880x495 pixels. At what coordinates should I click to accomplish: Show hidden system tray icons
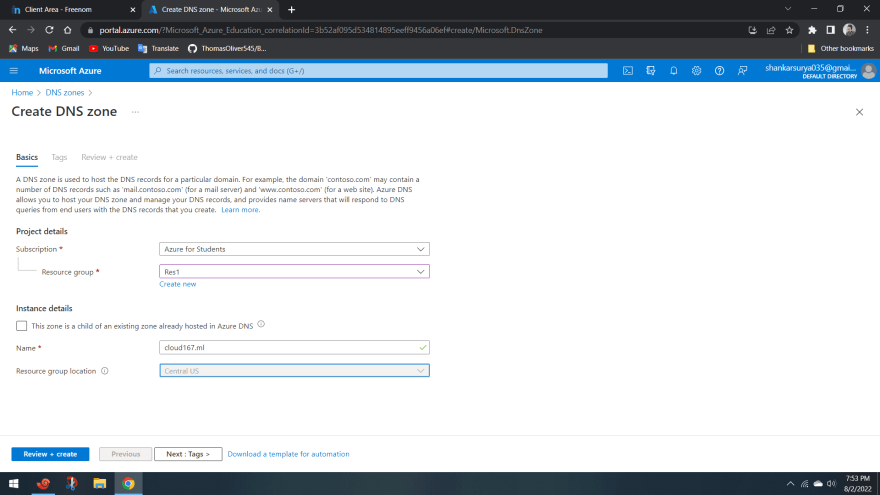790,483
